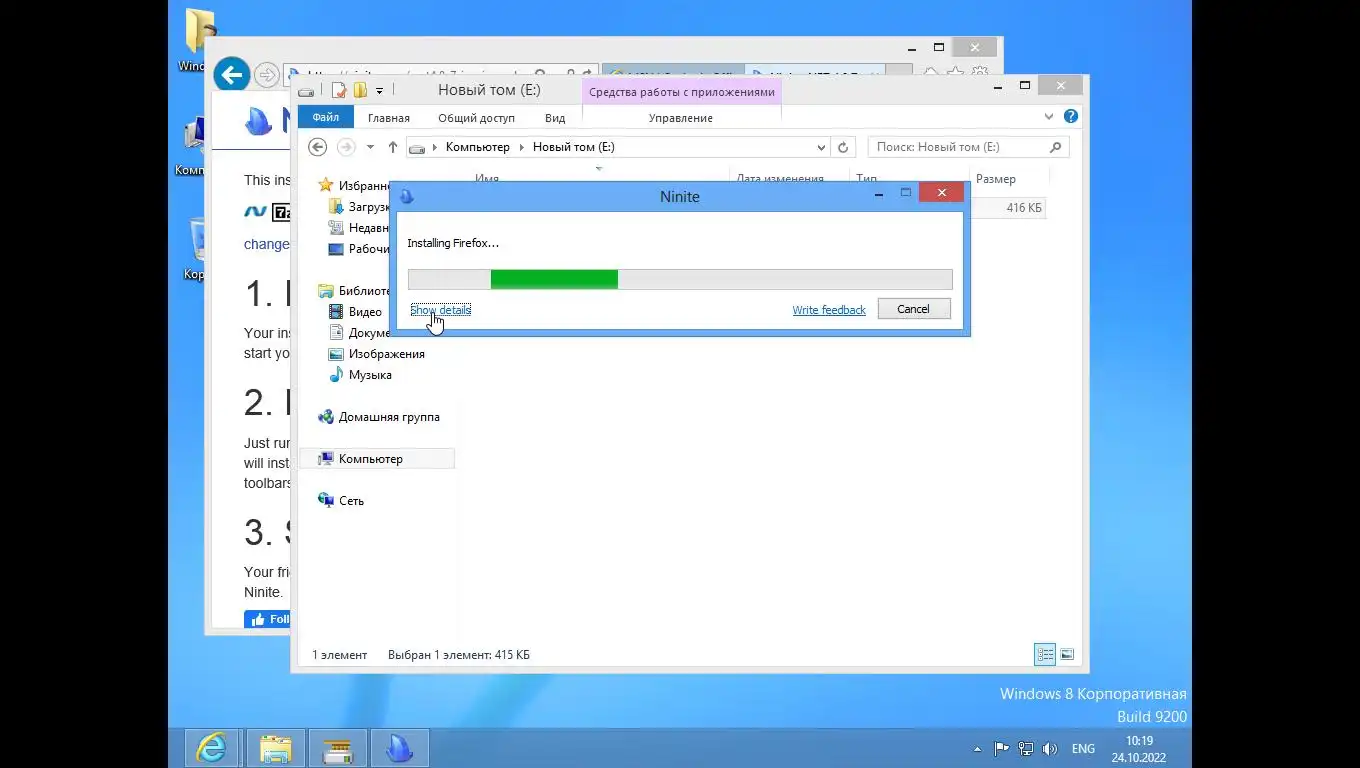The height and width of the screenshot is (768, 1360).
Task: Click the Show details link in Ninite
Action: [x=440, y=310]
